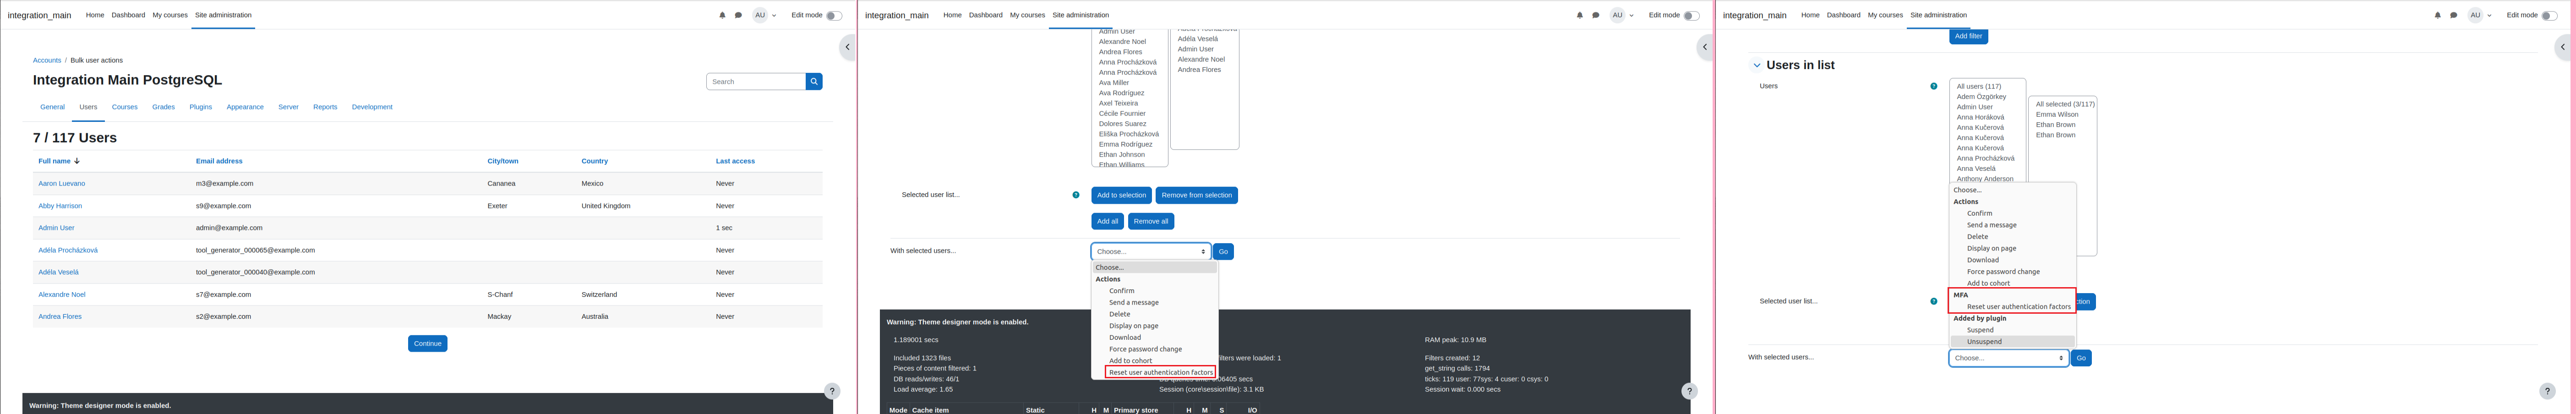Open user menu caret in right screenshot

(x=2489, y=16)
